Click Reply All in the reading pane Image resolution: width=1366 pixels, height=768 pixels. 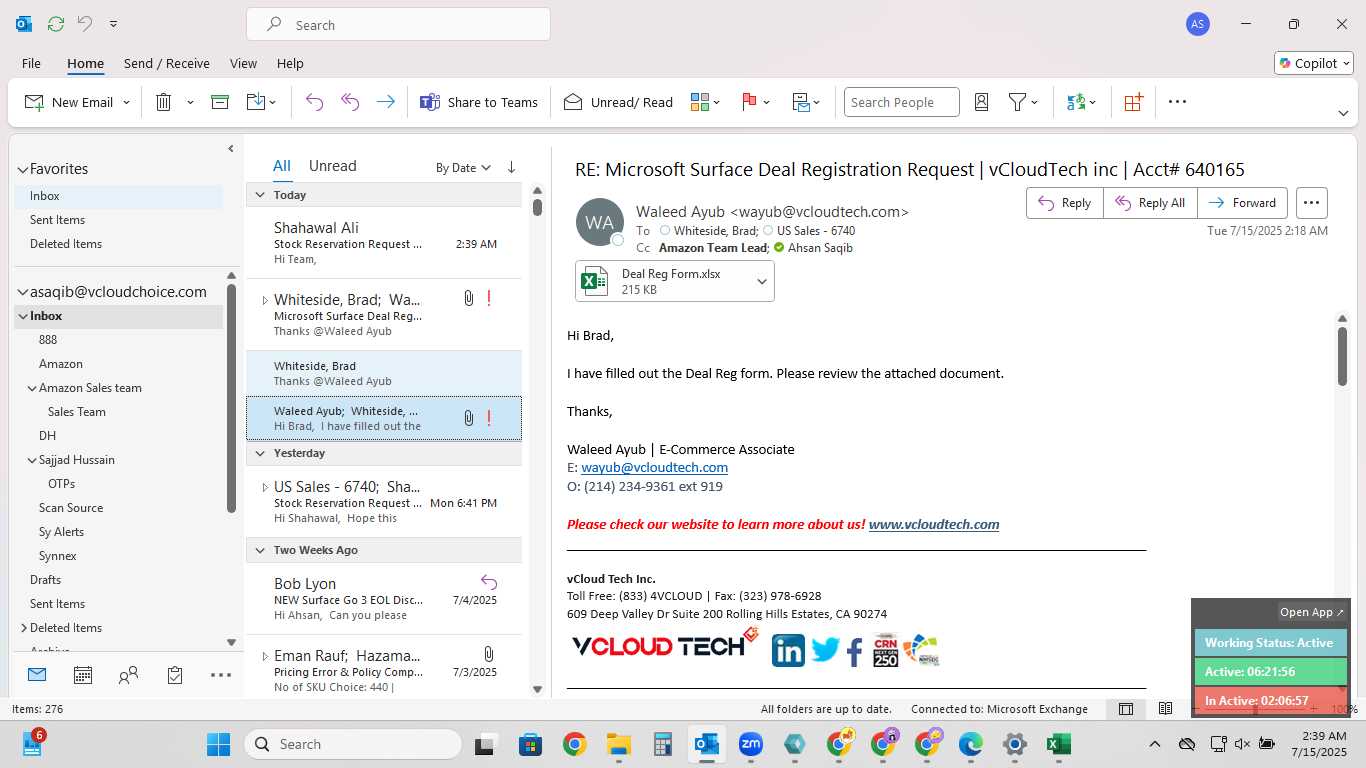pos(1150,203)
